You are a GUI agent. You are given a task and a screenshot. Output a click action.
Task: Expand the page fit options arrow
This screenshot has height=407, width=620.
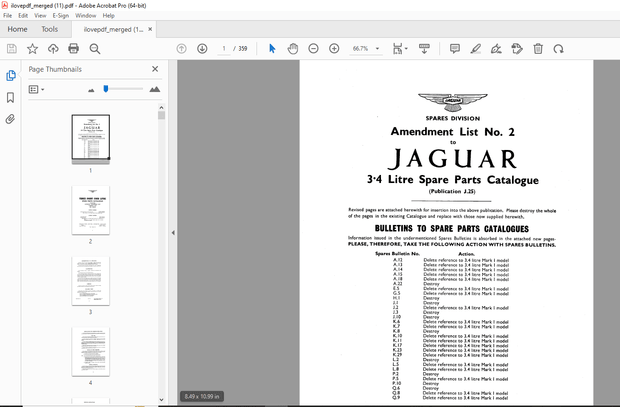click(406, 49)
